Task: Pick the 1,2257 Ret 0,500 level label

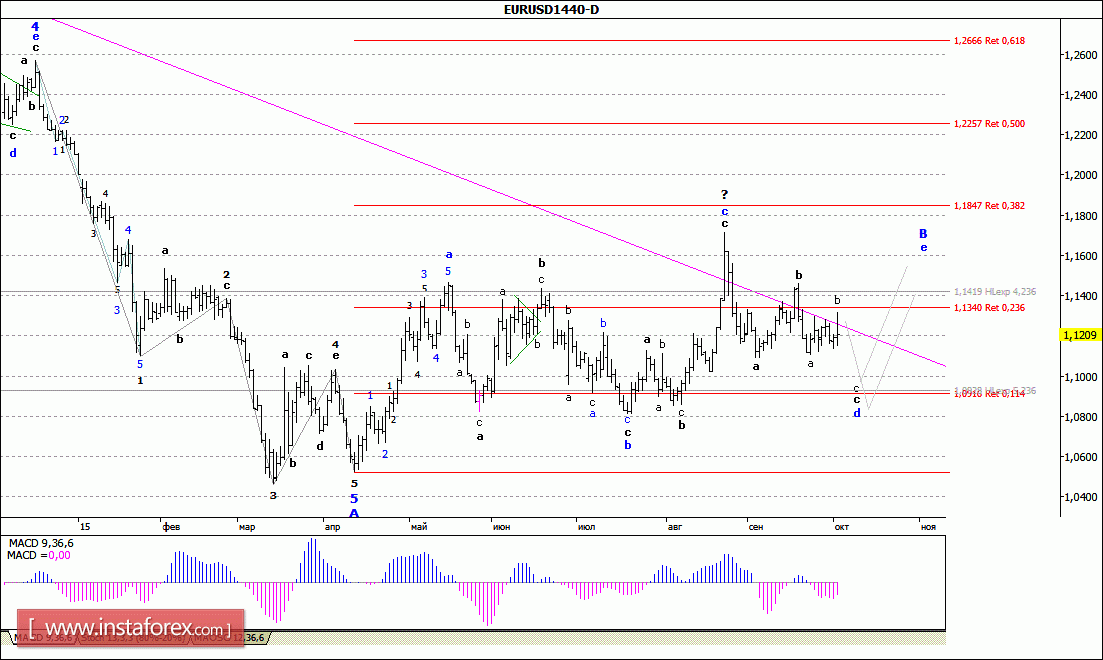Action: pos(989,124)
